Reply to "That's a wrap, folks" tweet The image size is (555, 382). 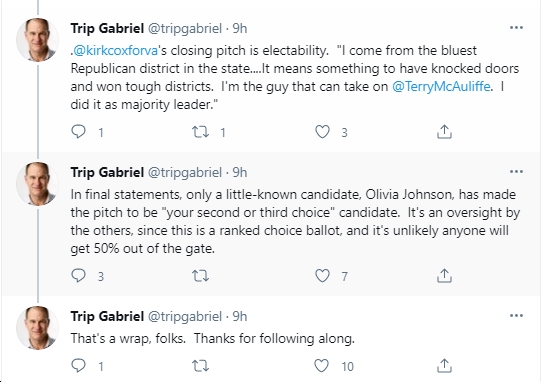click(x=78, y=365)
